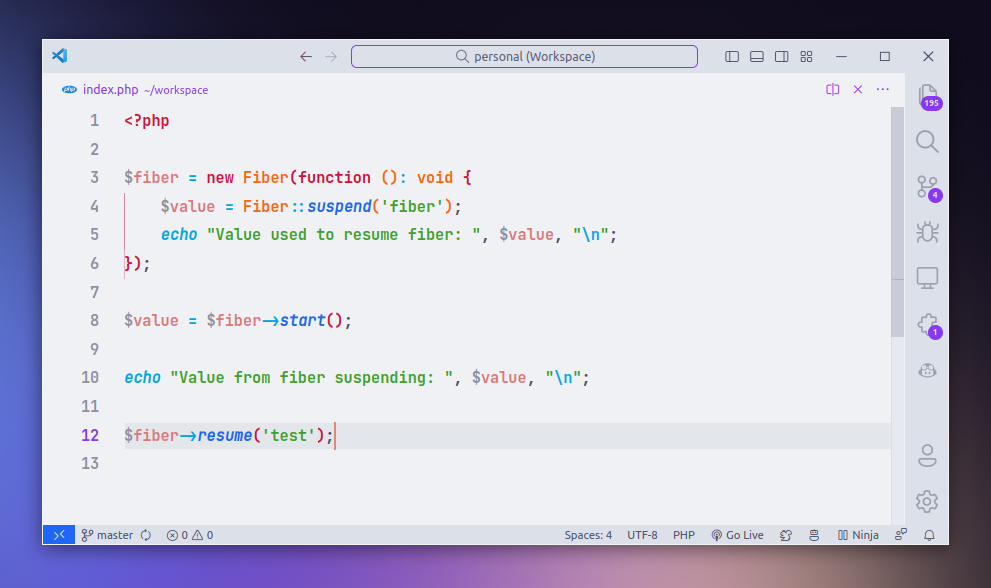Open notifications bell icon
The height and width of the screenshot is (588, 991).
point(929,535)
